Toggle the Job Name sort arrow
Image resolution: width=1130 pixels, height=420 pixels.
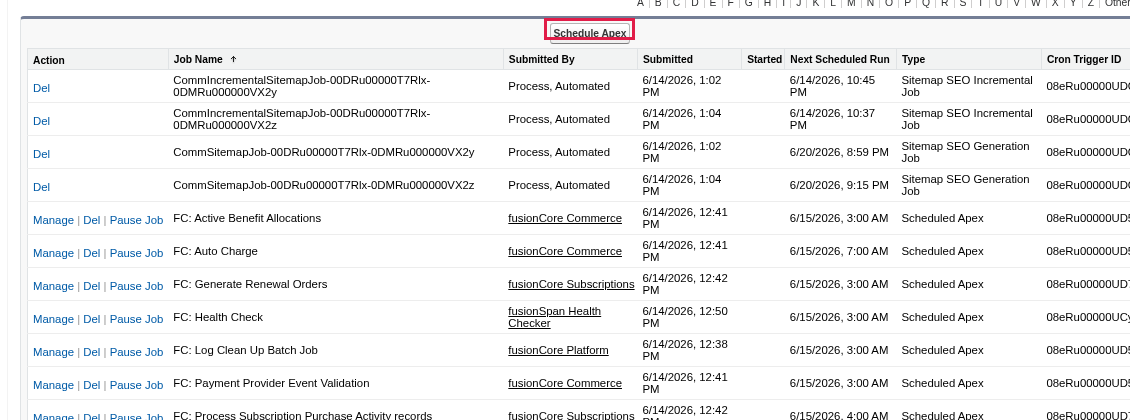point(233,59)
